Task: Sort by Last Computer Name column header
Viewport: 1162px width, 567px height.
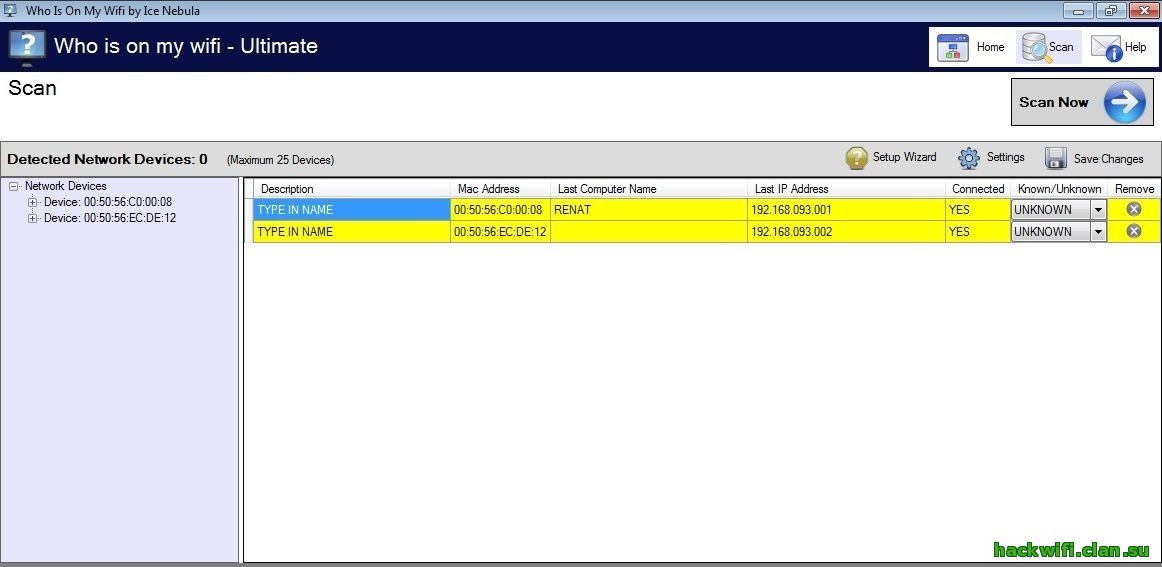Action: point(649,189)
